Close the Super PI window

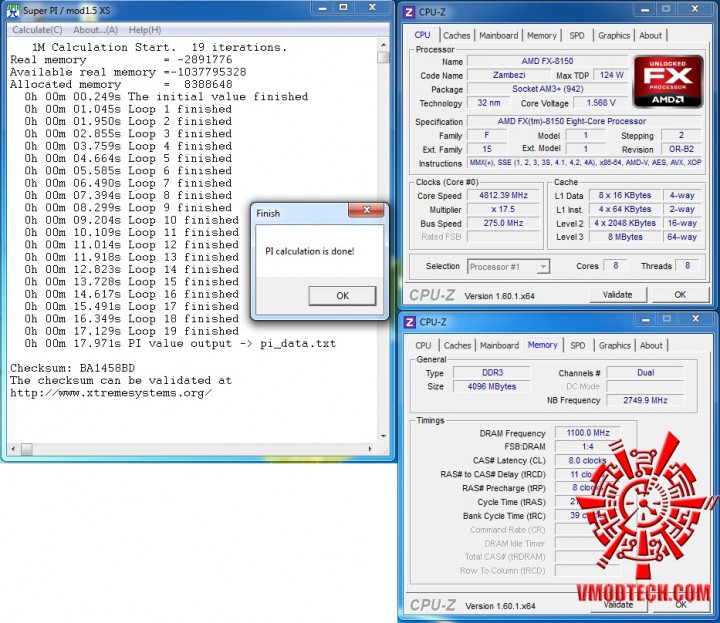(372, 8)
